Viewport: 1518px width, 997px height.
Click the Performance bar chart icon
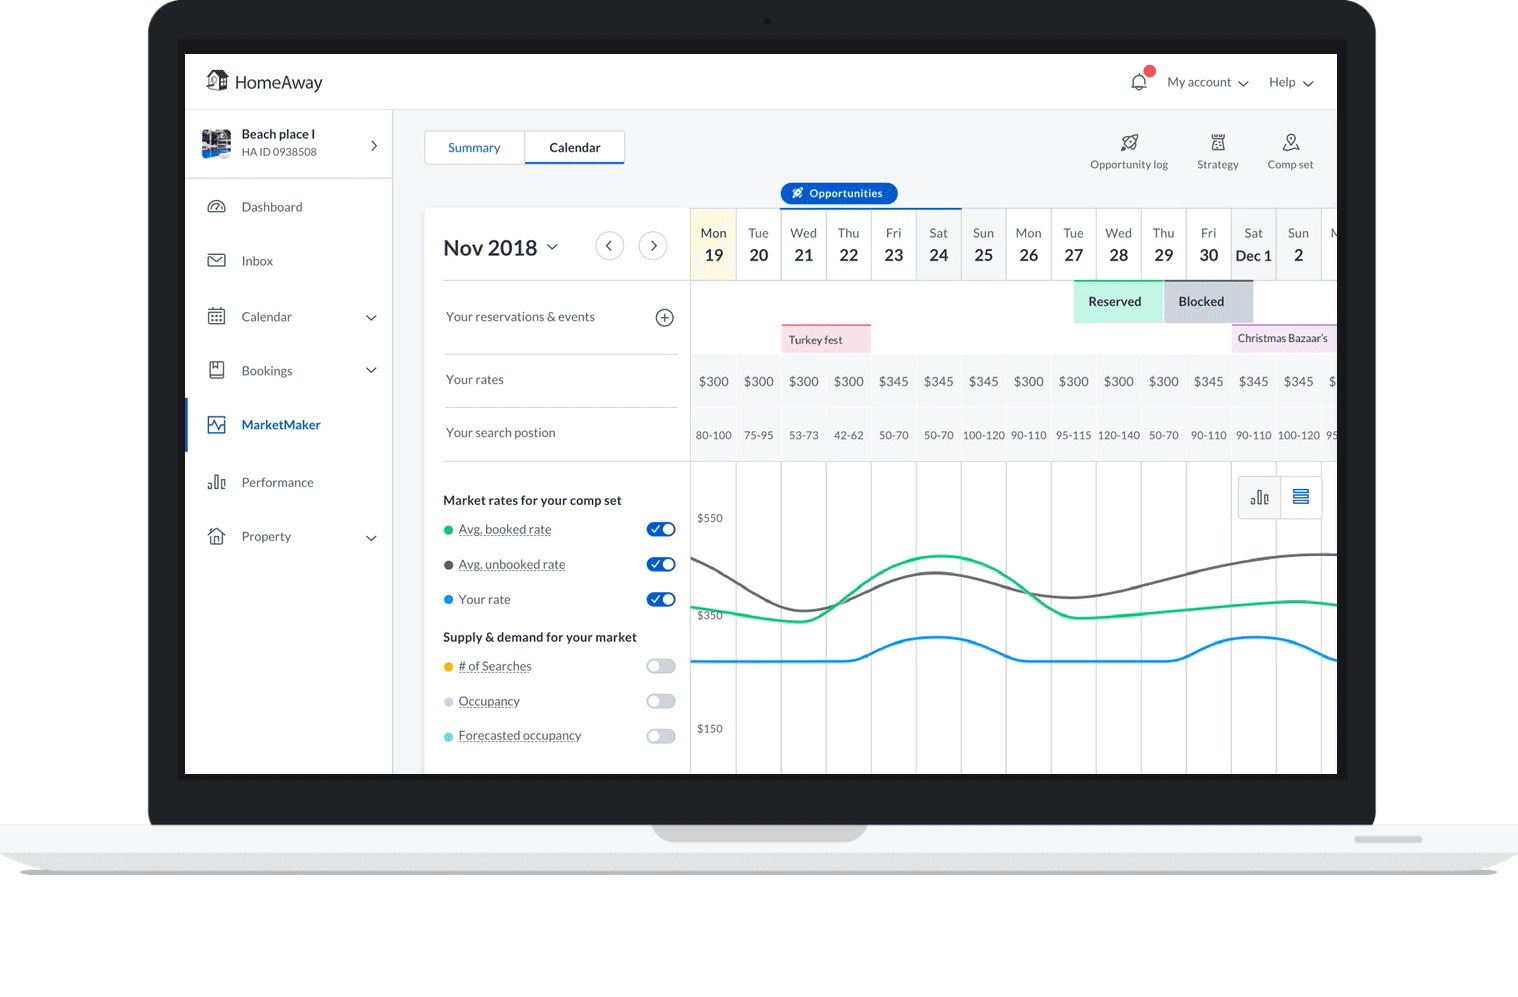216,482
